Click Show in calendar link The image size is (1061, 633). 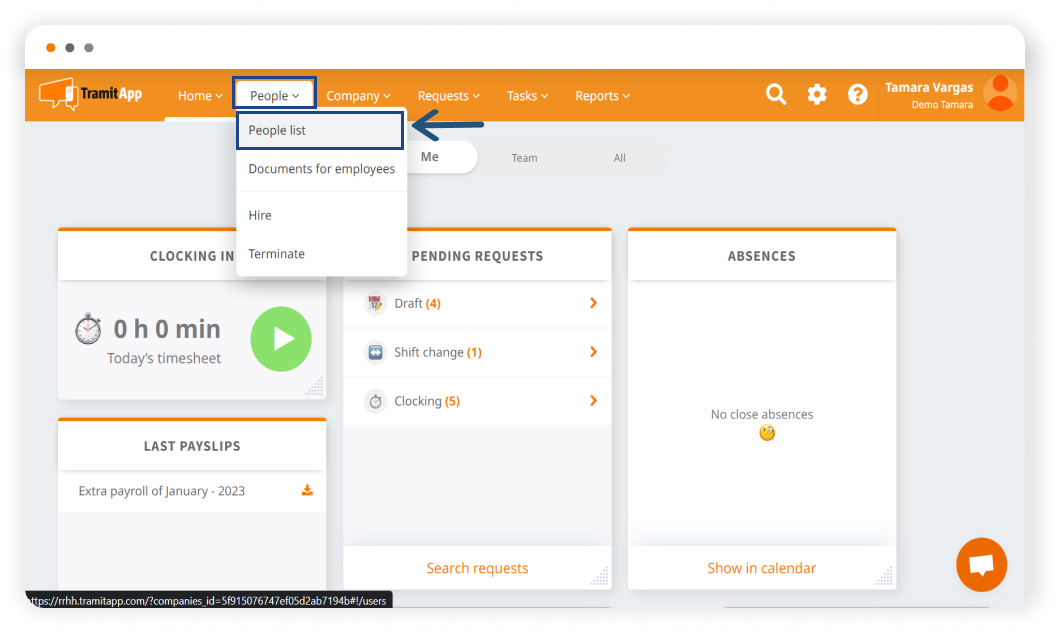tap(761, 568)
